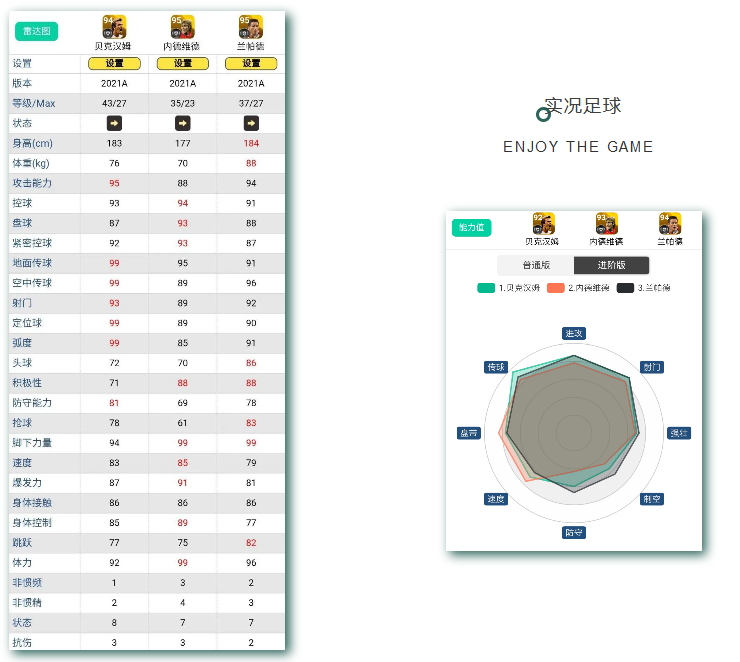Open 内德维德 player card in table header
The image size is (740, 662).
pyautogui.click(x=183, y=27)
